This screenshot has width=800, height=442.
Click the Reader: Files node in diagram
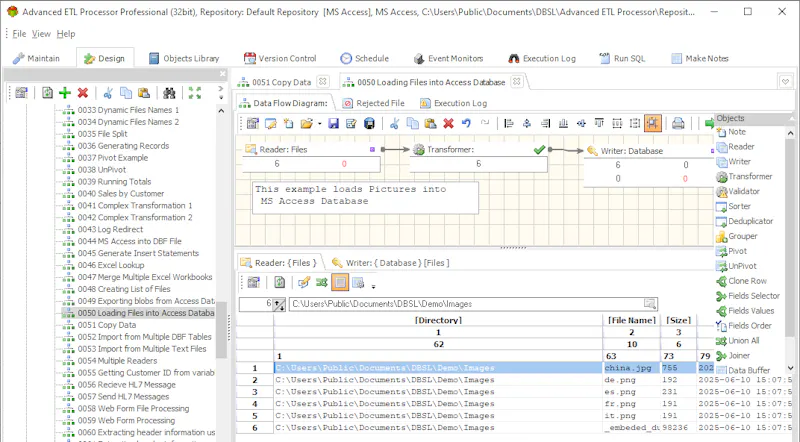(x=311, y=157)
